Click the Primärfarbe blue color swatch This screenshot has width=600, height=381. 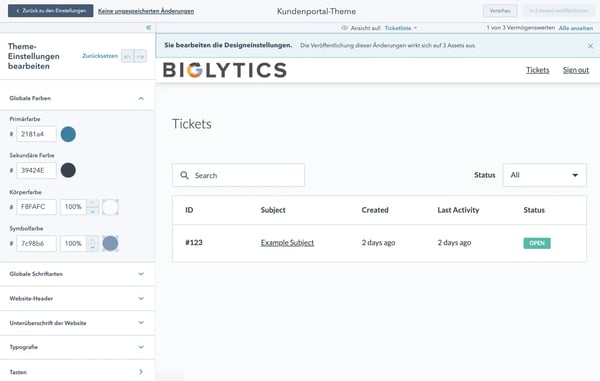coord(68,134)
